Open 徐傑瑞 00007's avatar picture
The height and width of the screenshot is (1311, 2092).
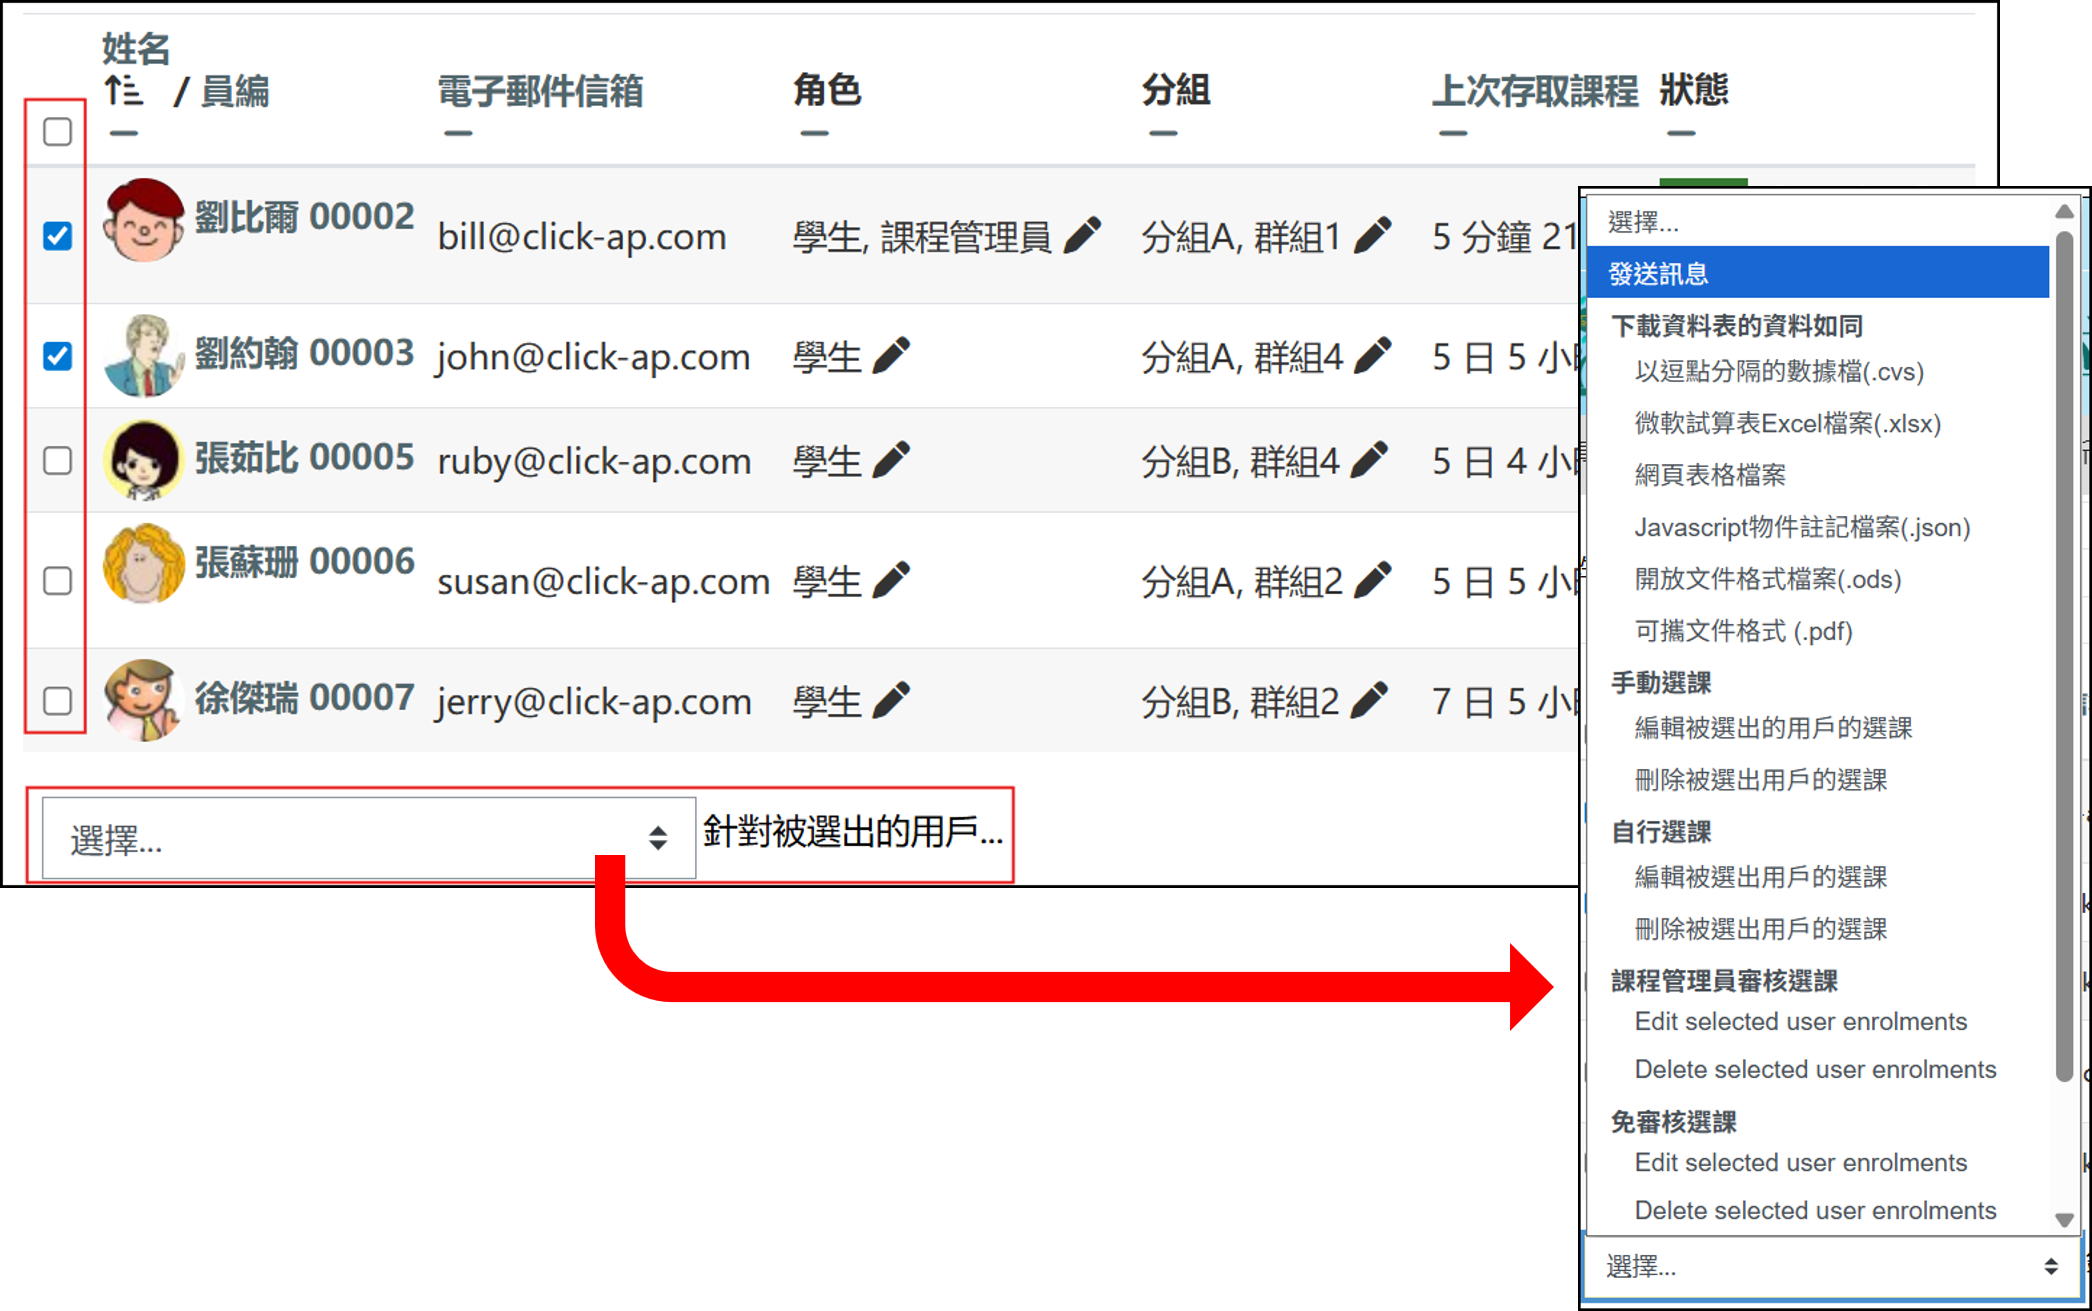coord(144,700)
